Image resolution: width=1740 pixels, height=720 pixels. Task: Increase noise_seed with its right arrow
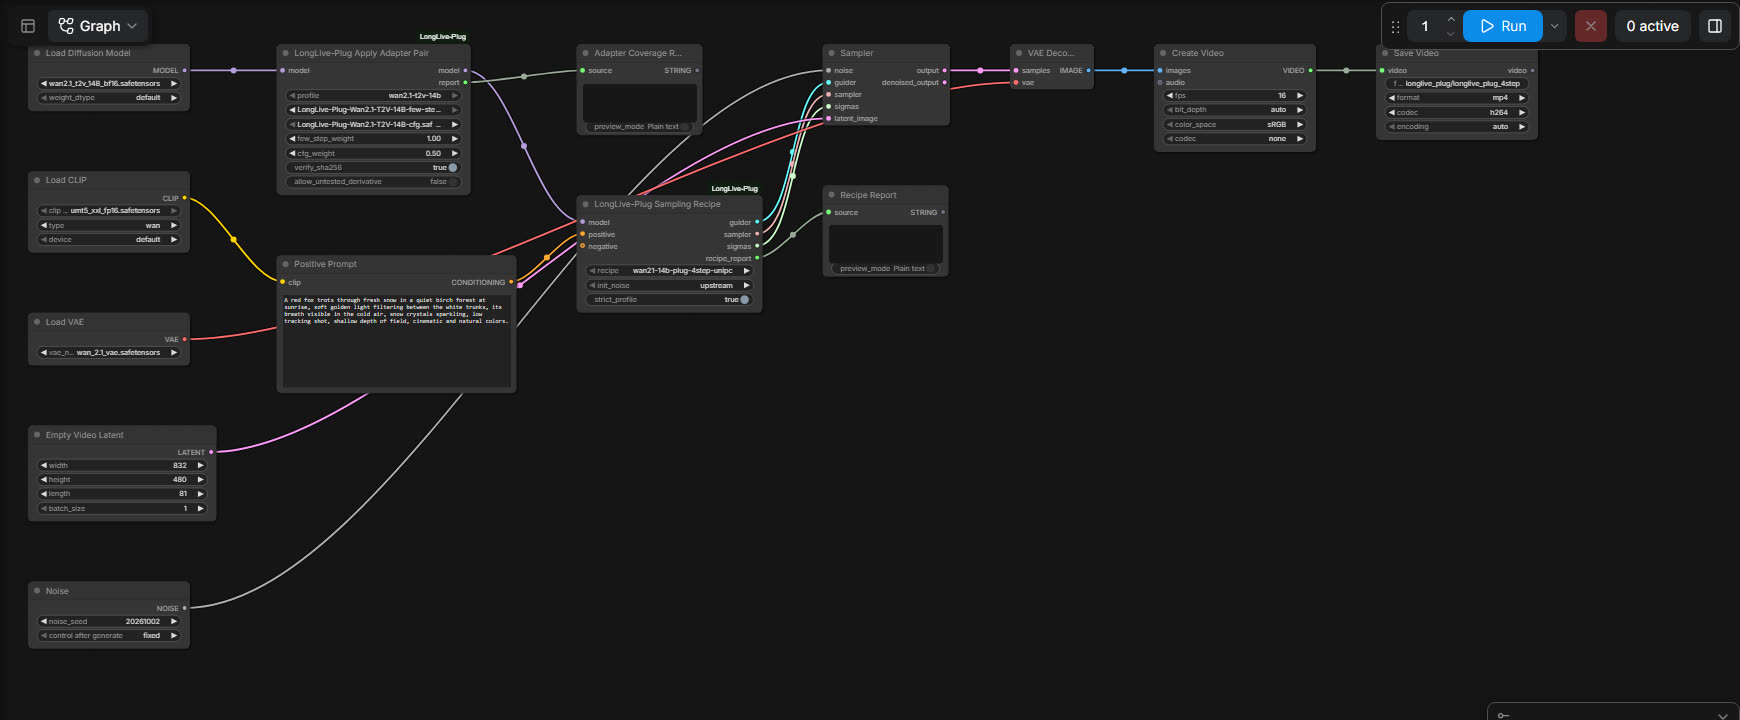pos(174,622)
